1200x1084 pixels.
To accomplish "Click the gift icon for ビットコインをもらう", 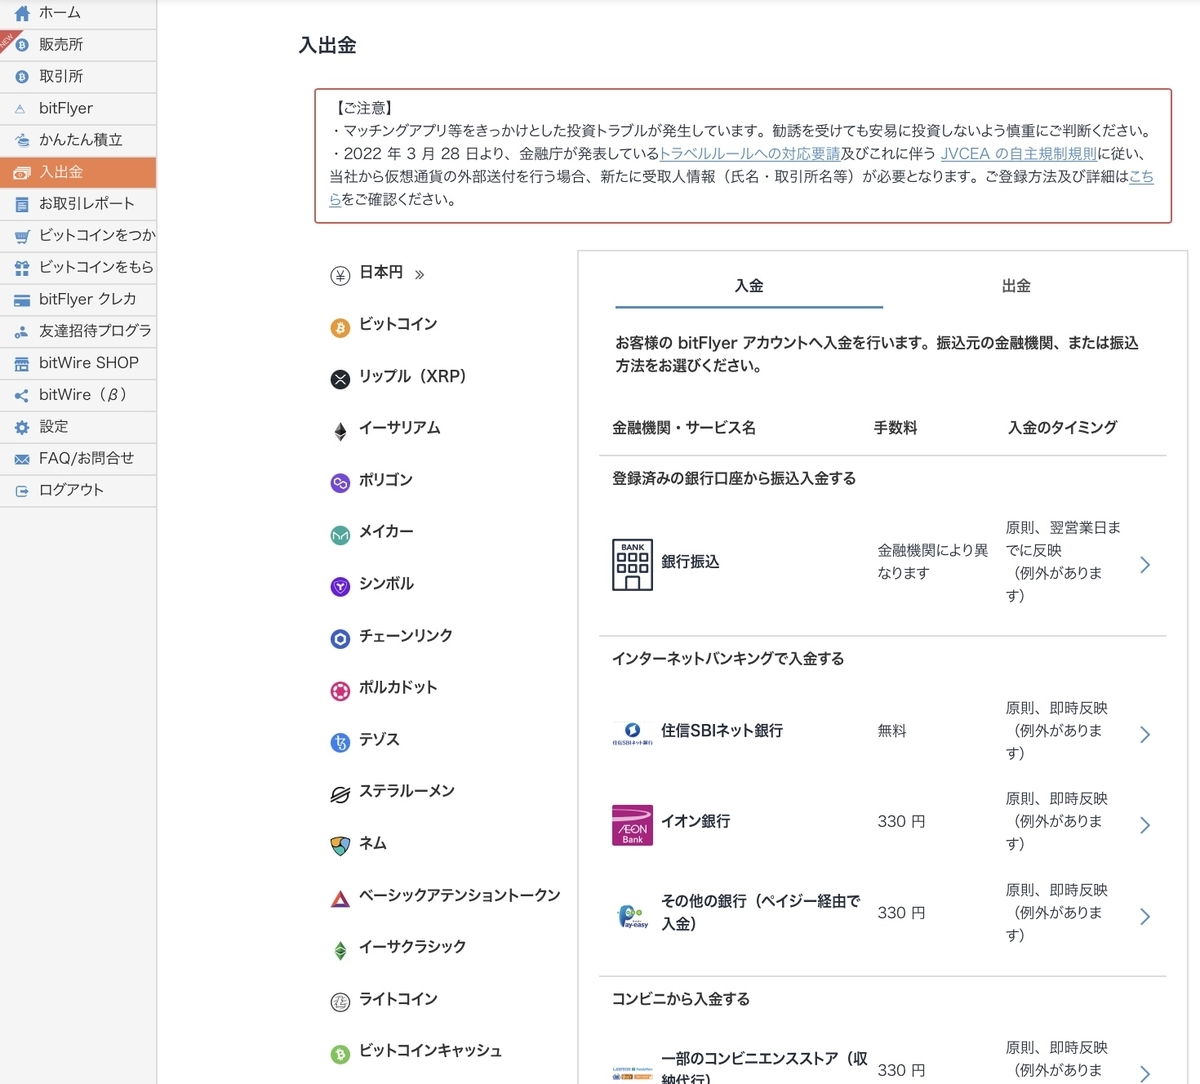I will tap(21, 267).
